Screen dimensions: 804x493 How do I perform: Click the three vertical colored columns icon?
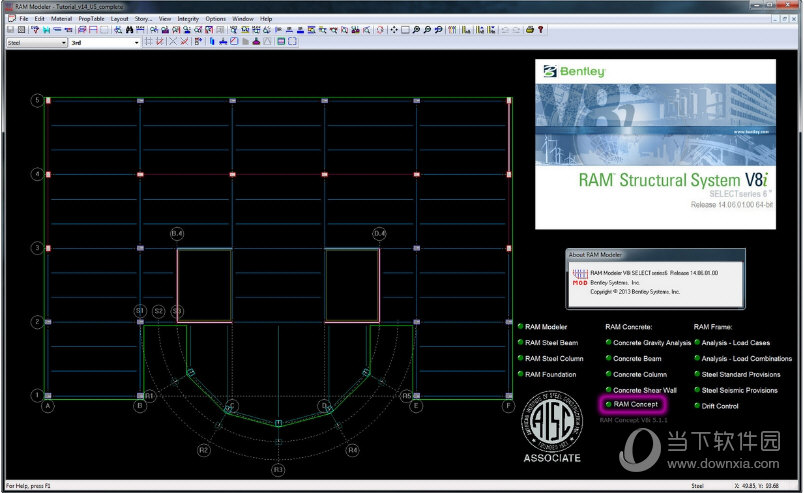tap(452, 30)
